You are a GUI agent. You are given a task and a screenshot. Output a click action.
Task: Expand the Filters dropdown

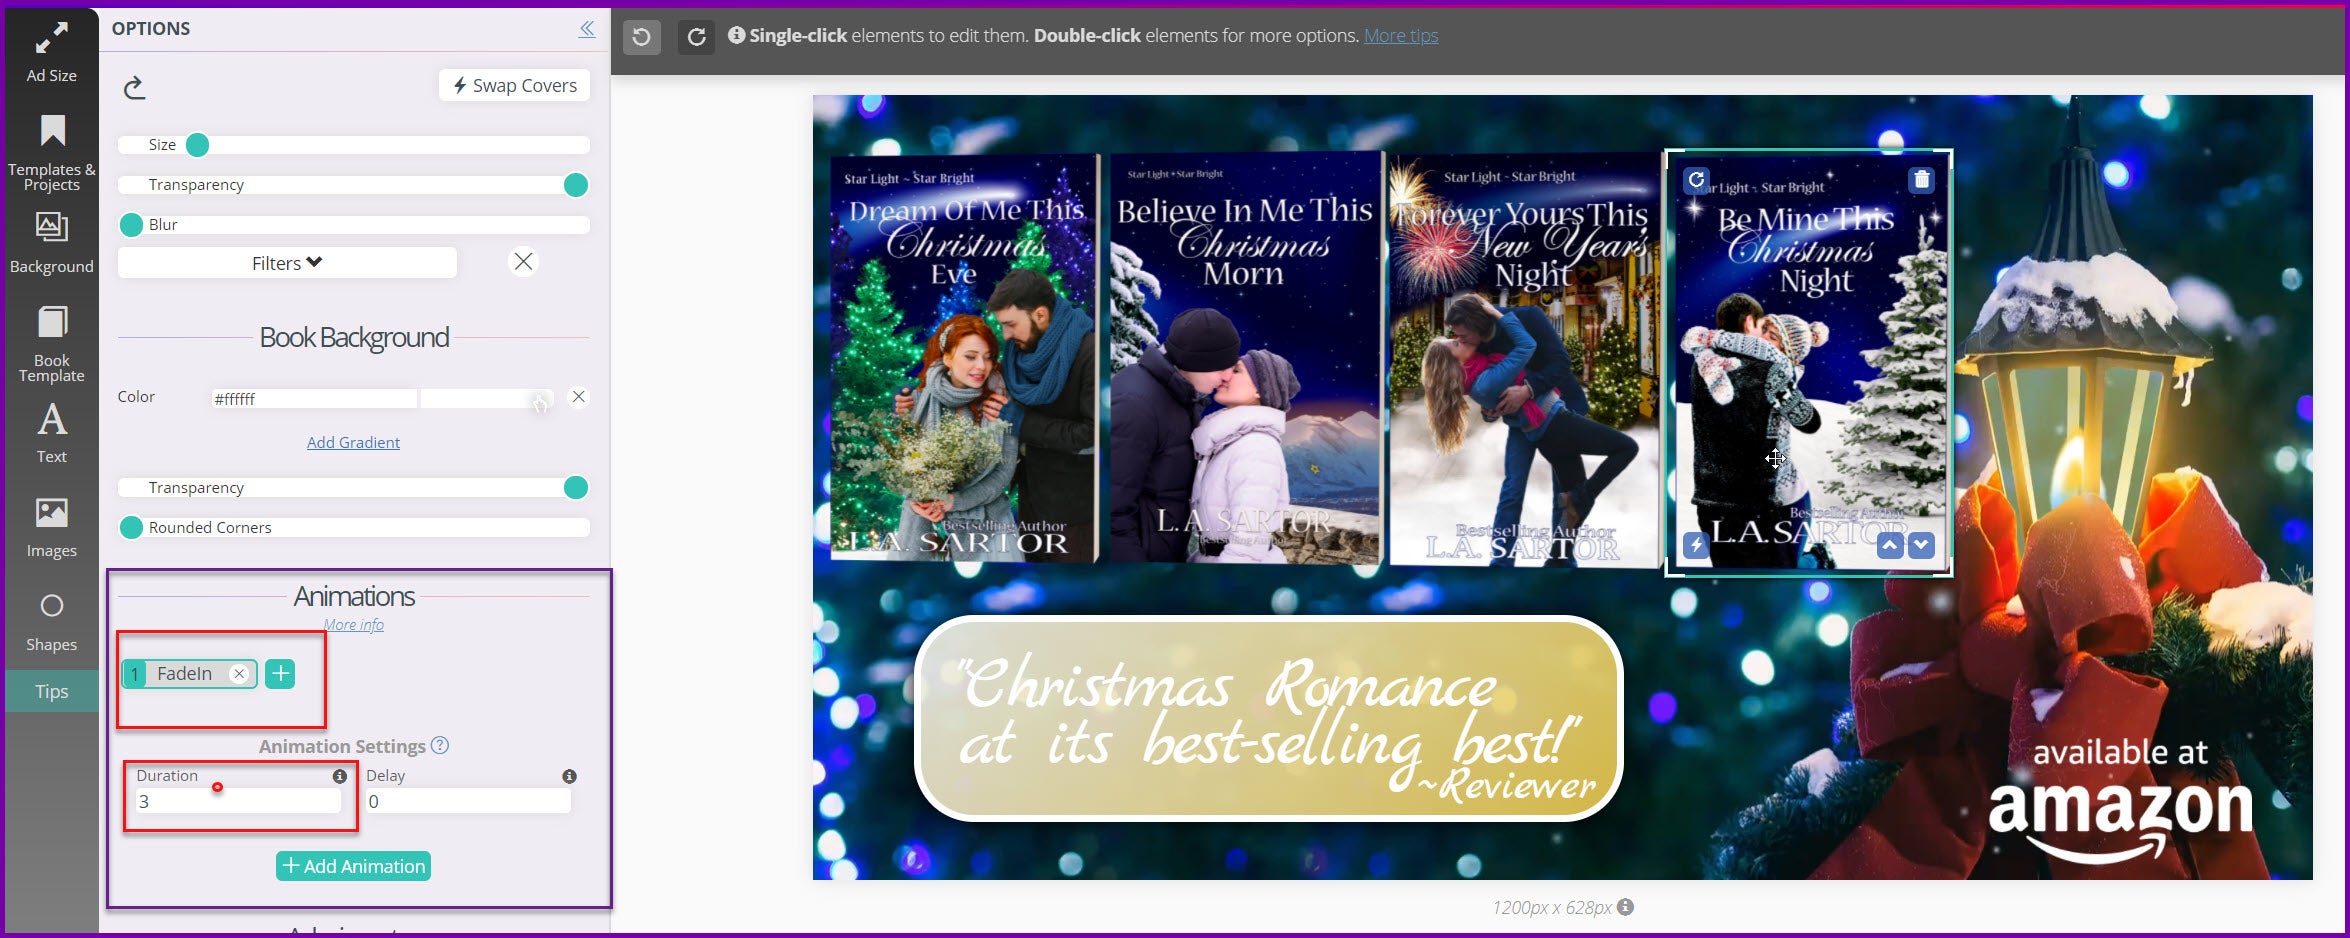(x=287, y=263)
